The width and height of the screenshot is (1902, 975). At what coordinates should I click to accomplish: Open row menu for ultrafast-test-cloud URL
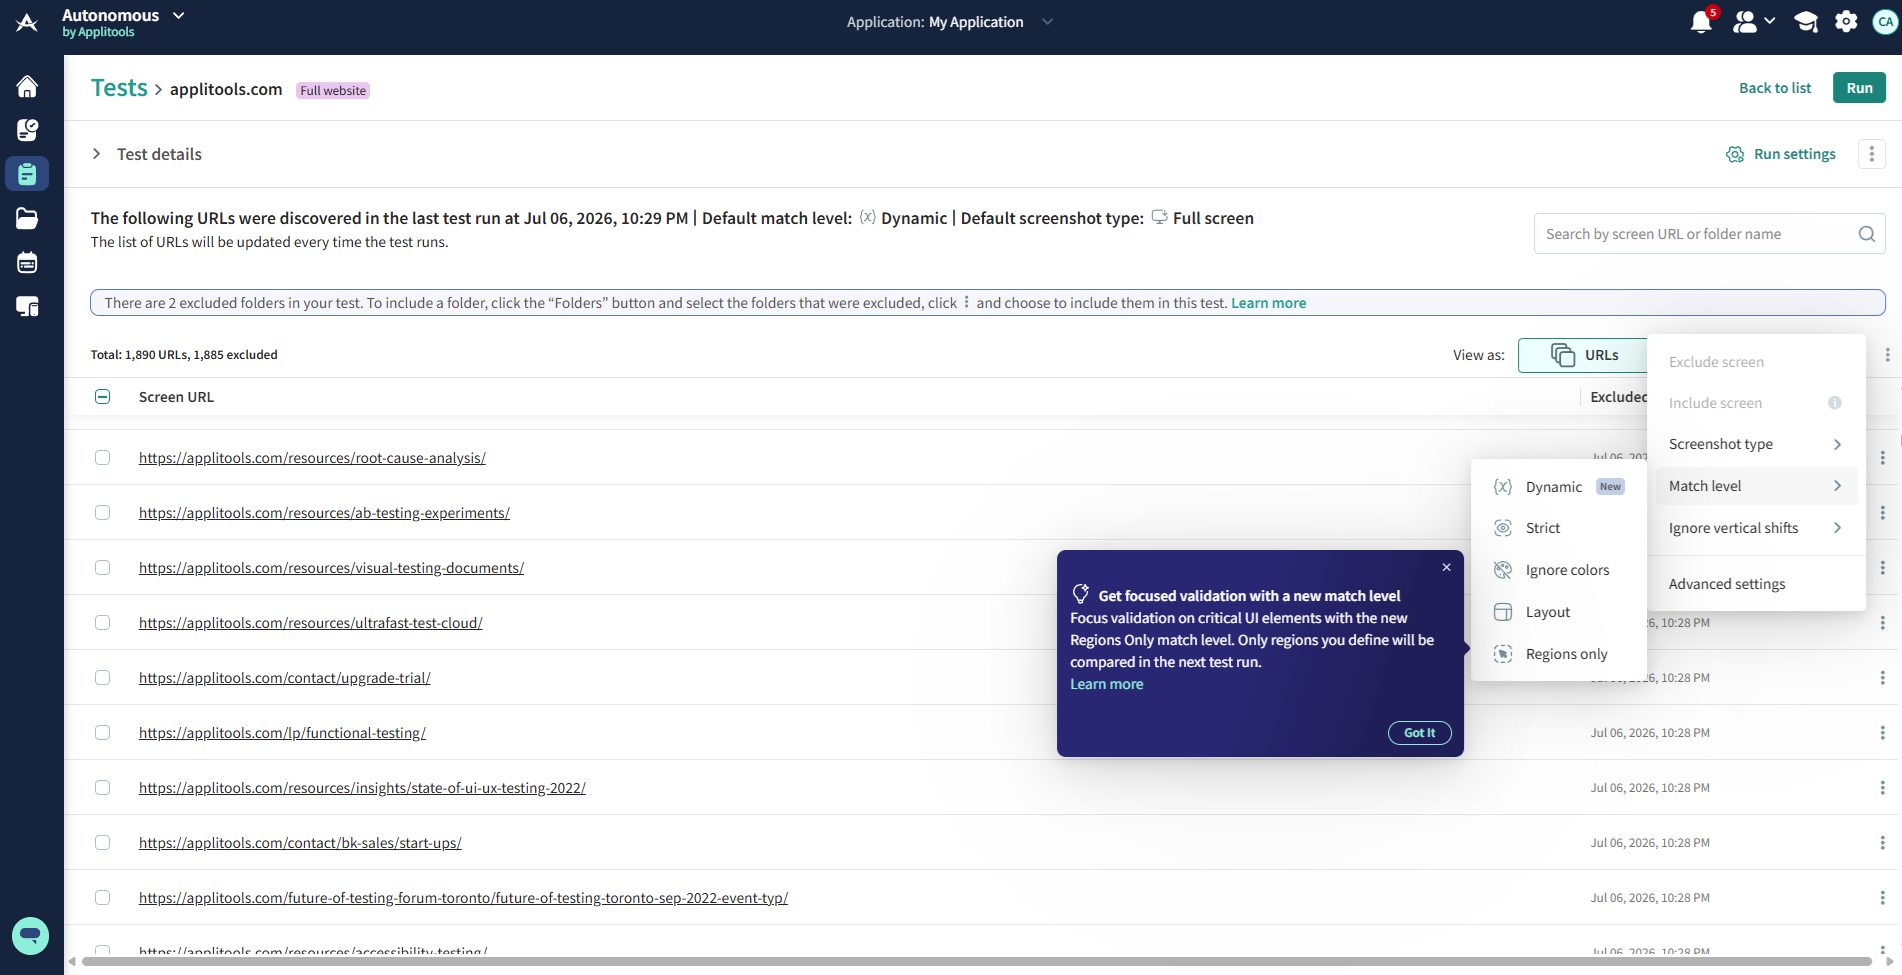(x=1882, y=623)
